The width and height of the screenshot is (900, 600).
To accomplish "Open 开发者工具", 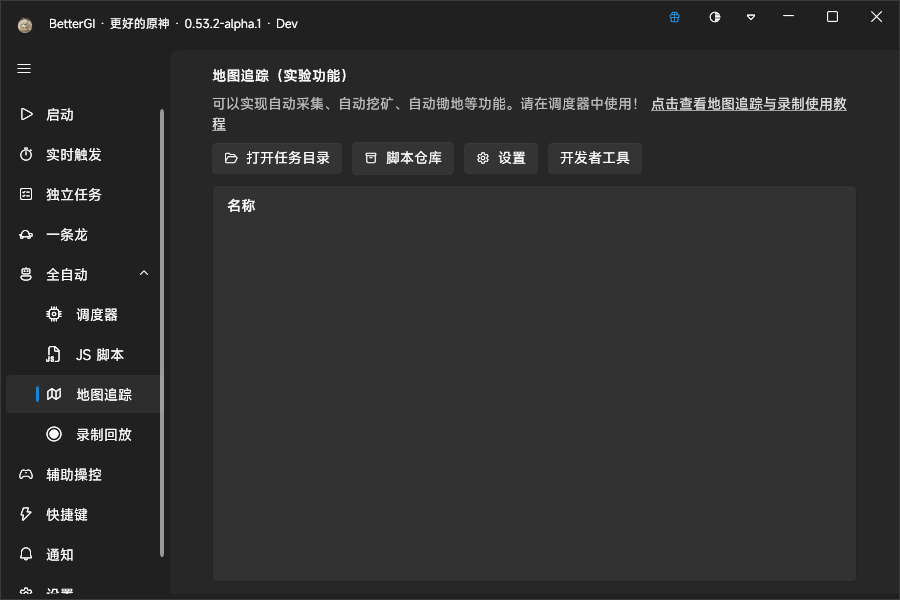I will (595, 158).
